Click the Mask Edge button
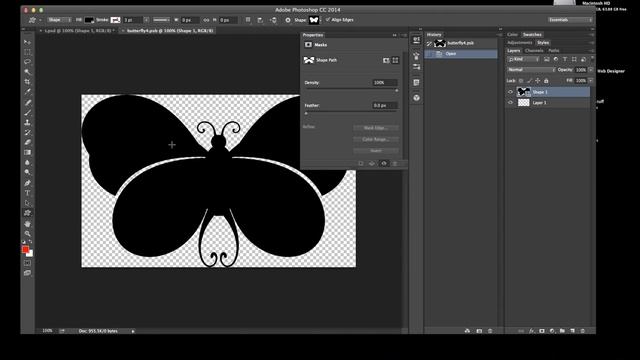Screen dimensions: 640x360 tap(376, 128)
